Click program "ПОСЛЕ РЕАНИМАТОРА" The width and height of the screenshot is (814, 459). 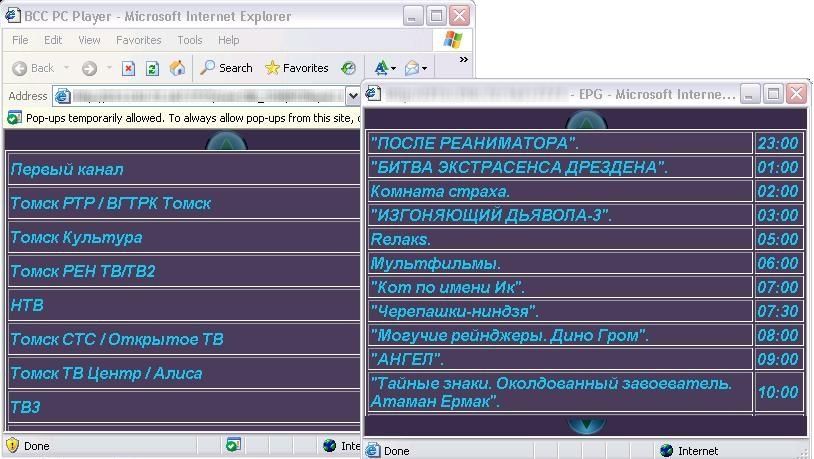tap(560, 143)
